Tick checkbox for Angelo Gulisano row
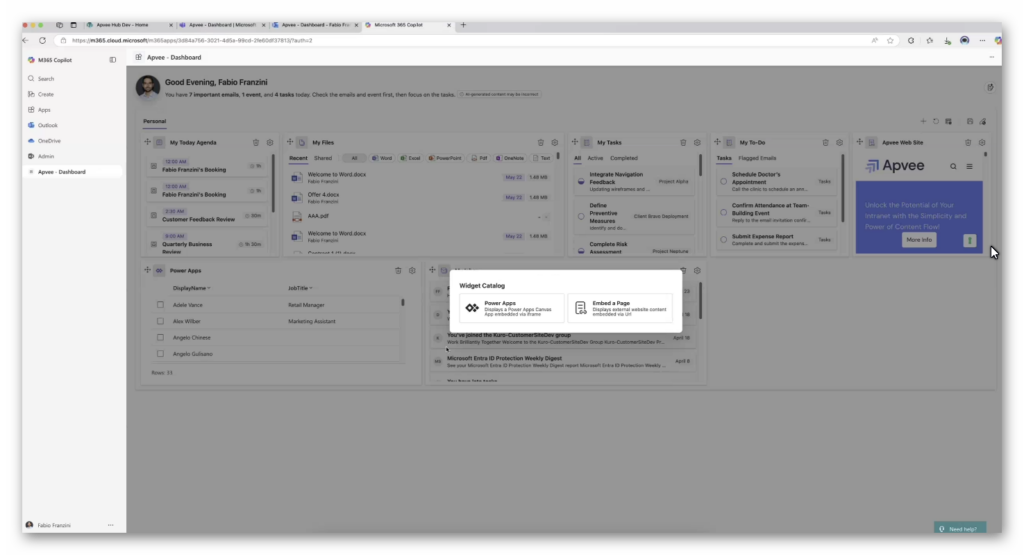This screenshot has width=1024, height=555. [160, 354]
